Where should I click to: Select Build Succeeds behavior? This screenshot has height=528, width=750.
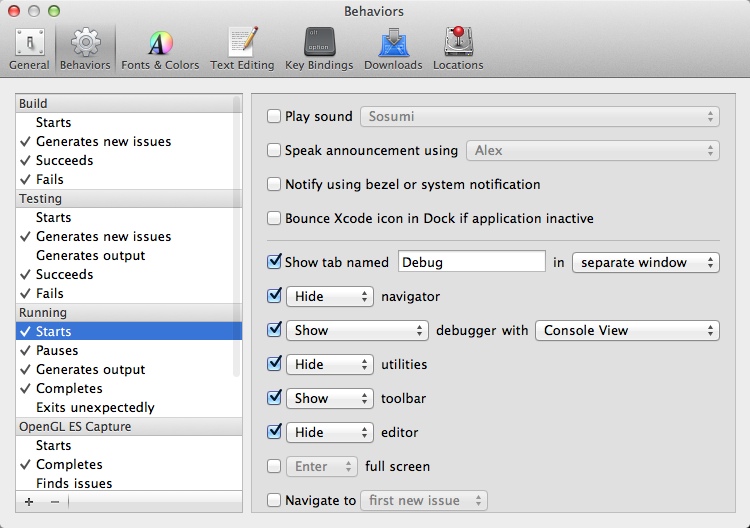click(129, 160)
